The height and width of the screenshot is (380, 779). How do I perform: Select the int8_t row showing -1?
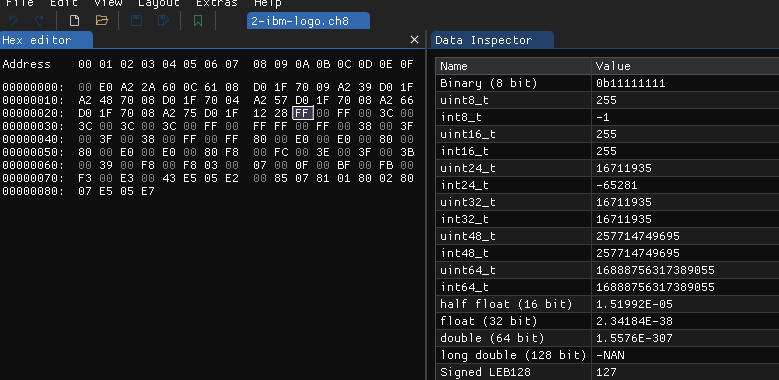point(608,117)
